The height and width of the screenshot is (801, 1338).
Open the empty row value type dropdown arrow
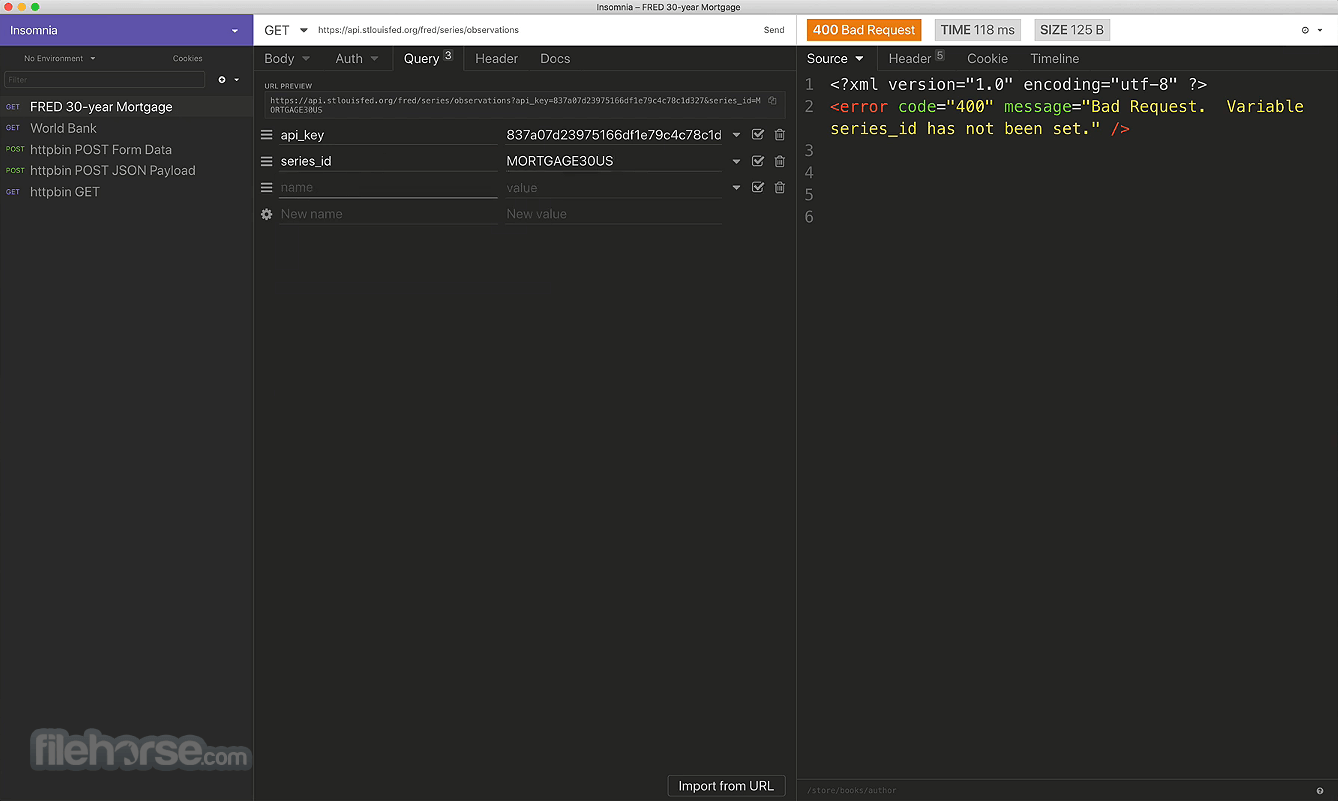click(737, 187)
